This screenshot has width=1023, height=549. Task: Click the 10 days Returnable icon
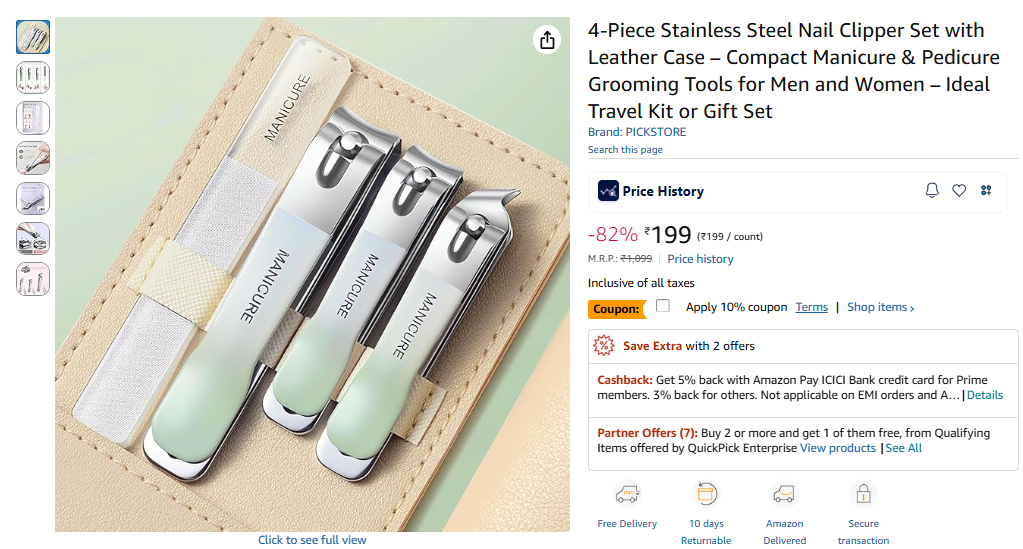click(x=706, y=494)
